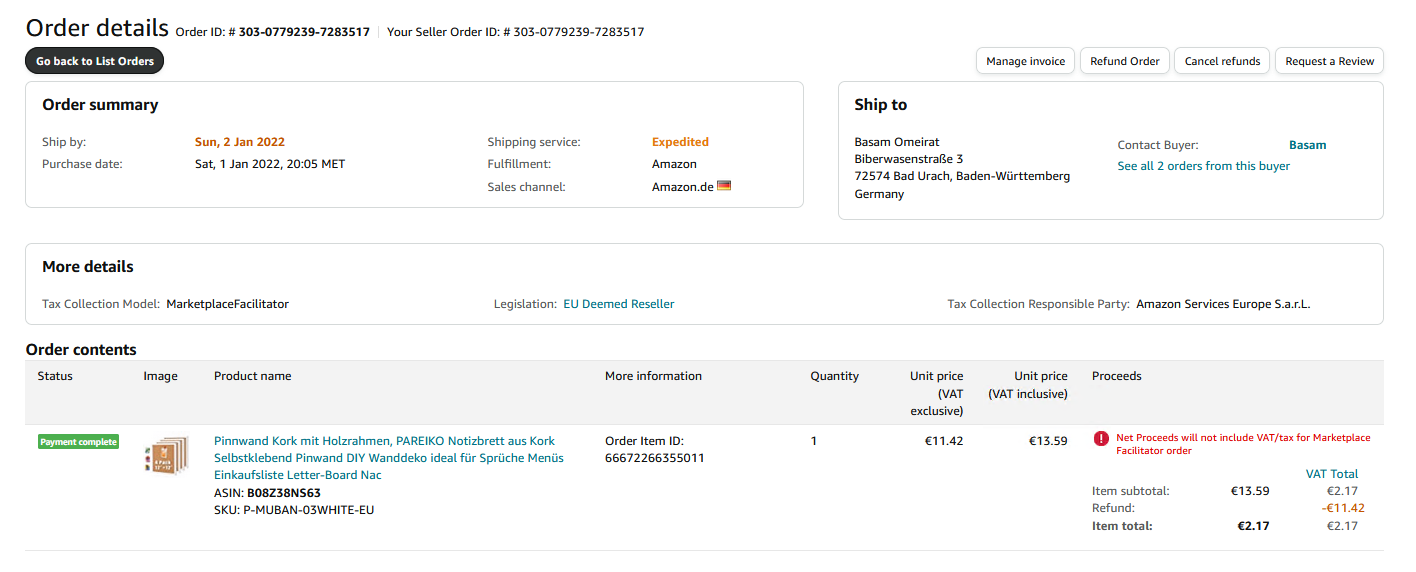Open the Manage invoice button
1416x572 pixels.
[x=1025, y=61]
